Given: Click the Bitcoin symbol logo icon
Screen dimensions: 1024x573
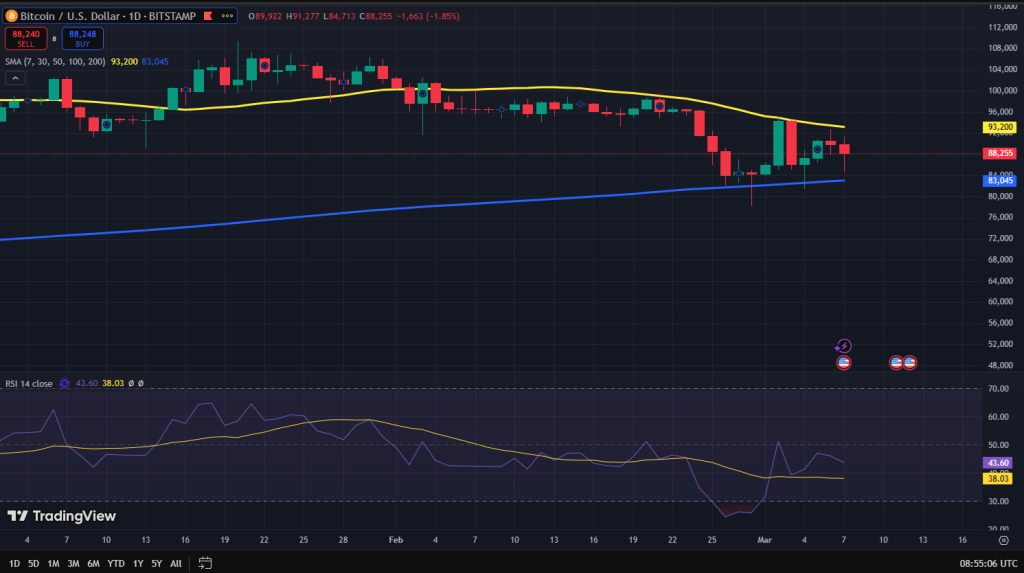Looking at the screenshot, I should 11,16.
